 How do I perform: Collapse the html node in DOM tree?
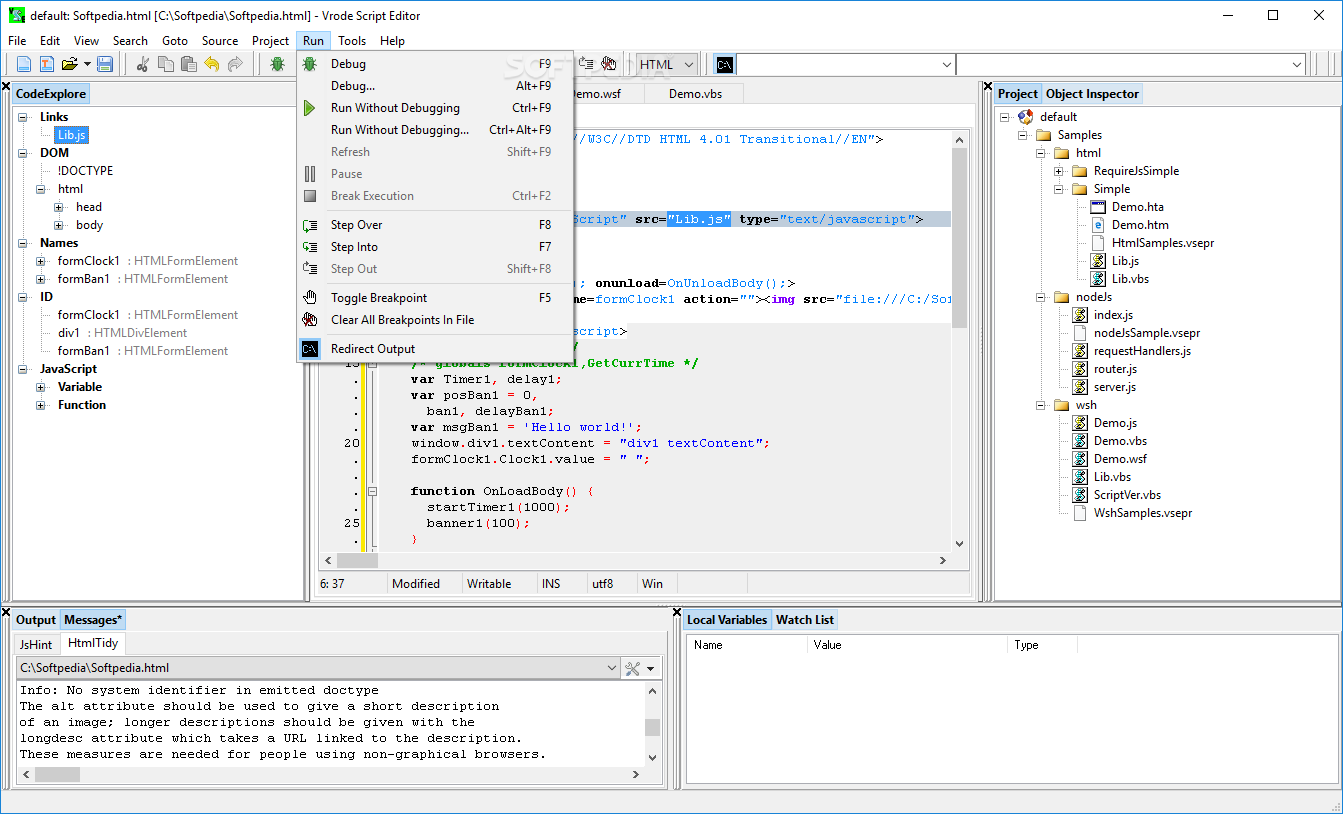(x=41, y=189)
